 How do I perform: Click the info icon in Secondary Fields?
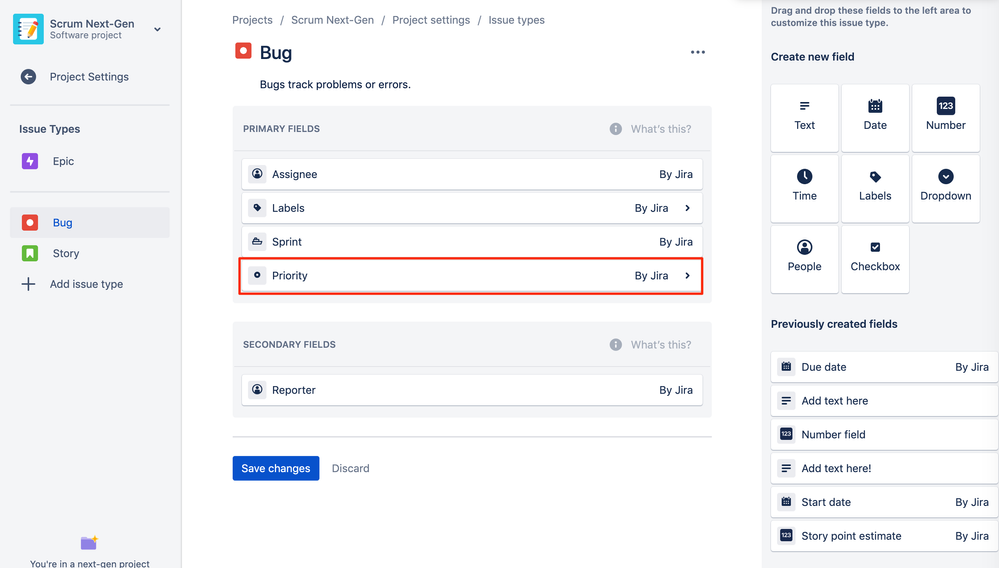click(615, 344)
